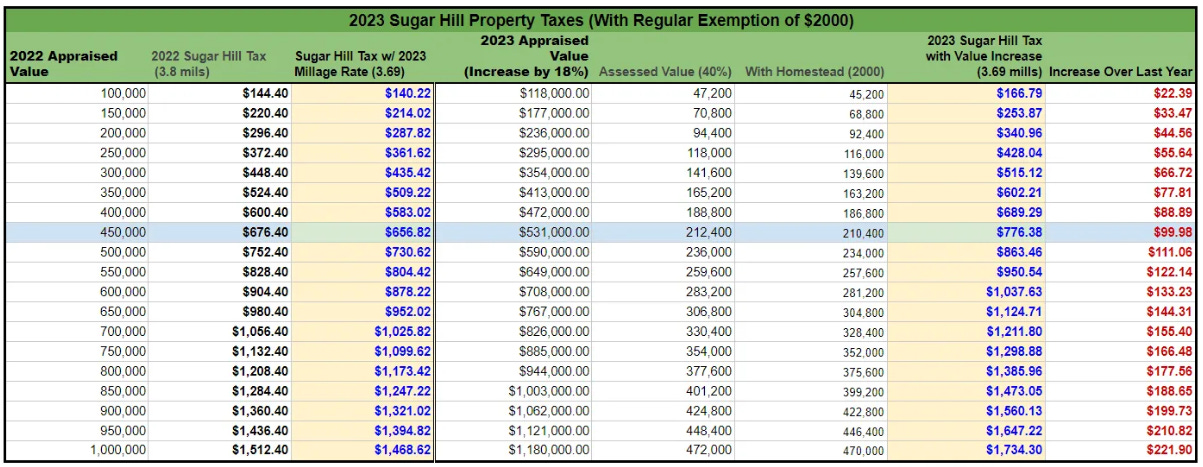Select the cell showing $1,025.82
The height and width of the screenshot is (467, 1203).
362,331
